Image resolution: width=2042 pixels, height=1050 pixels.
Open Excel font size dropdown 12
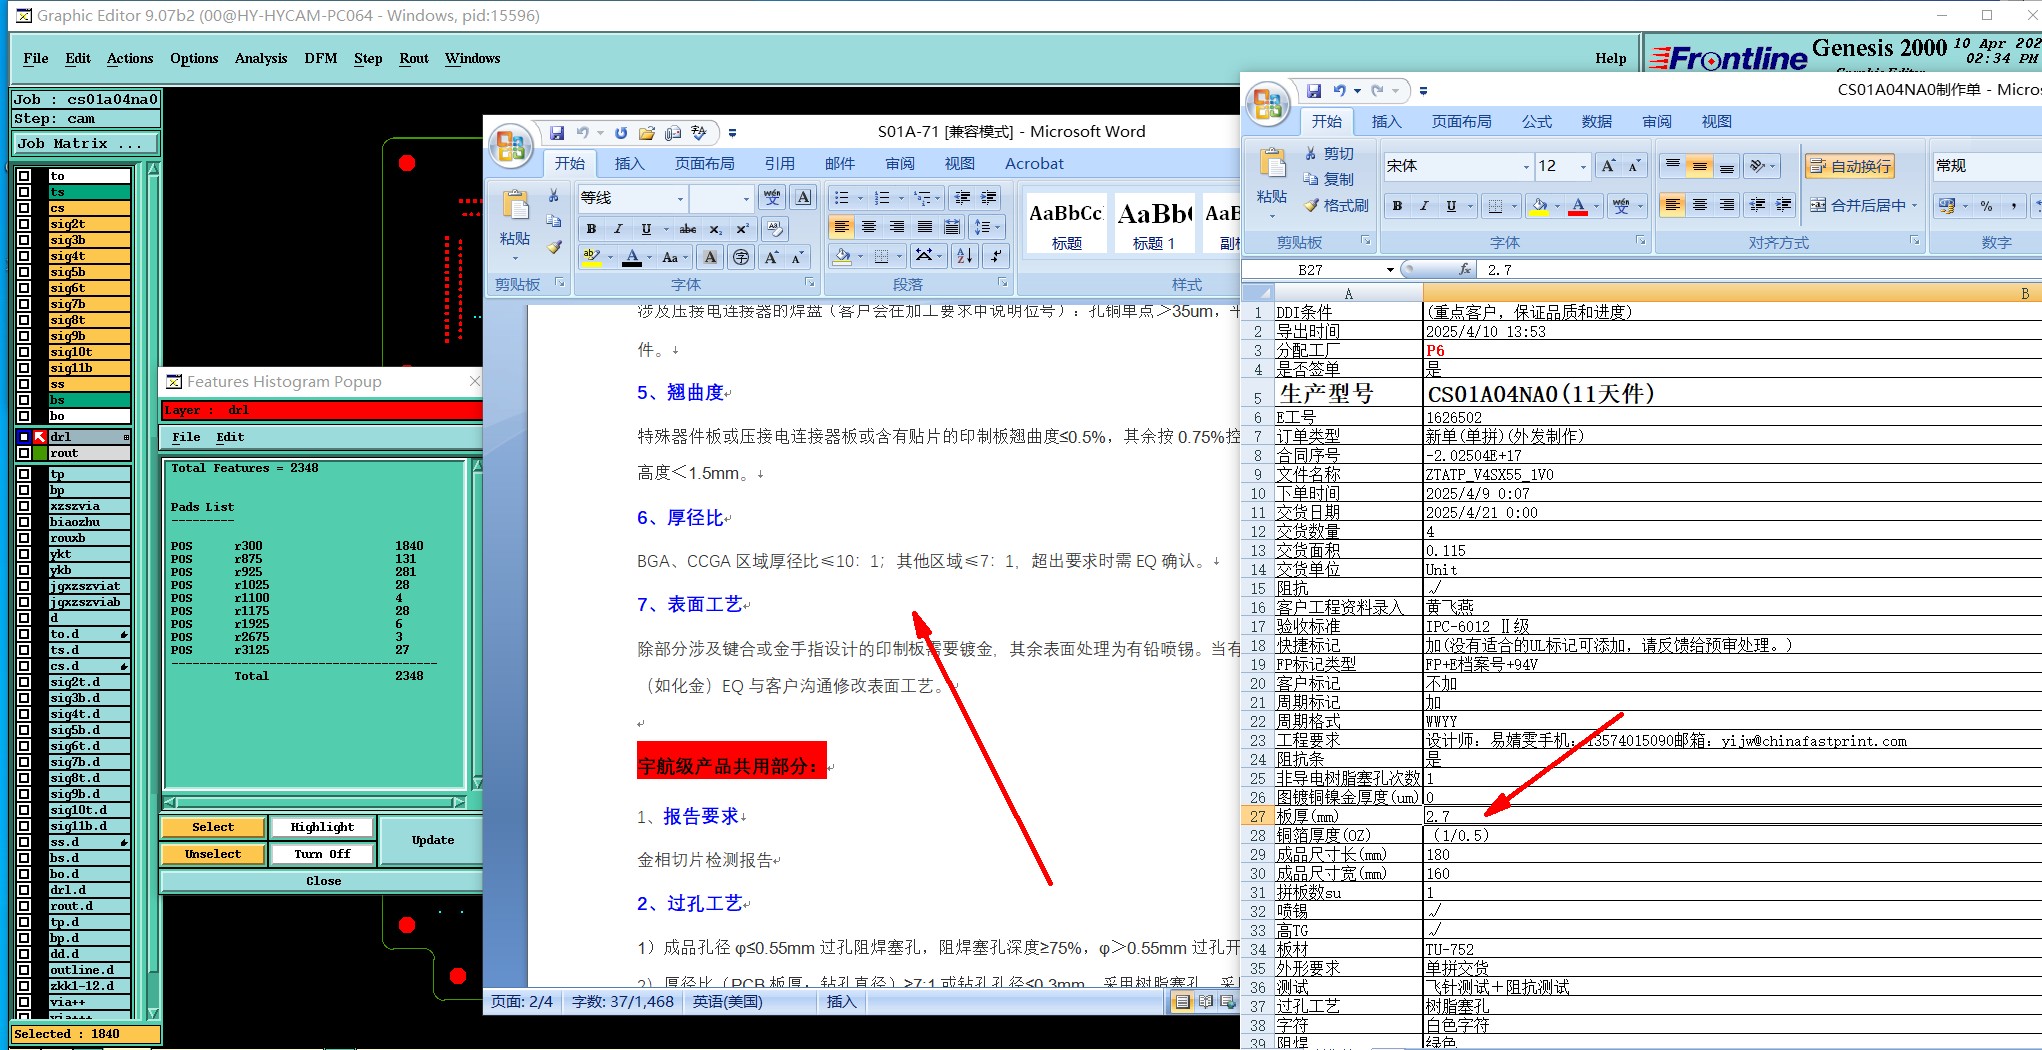coord(1583,166)
